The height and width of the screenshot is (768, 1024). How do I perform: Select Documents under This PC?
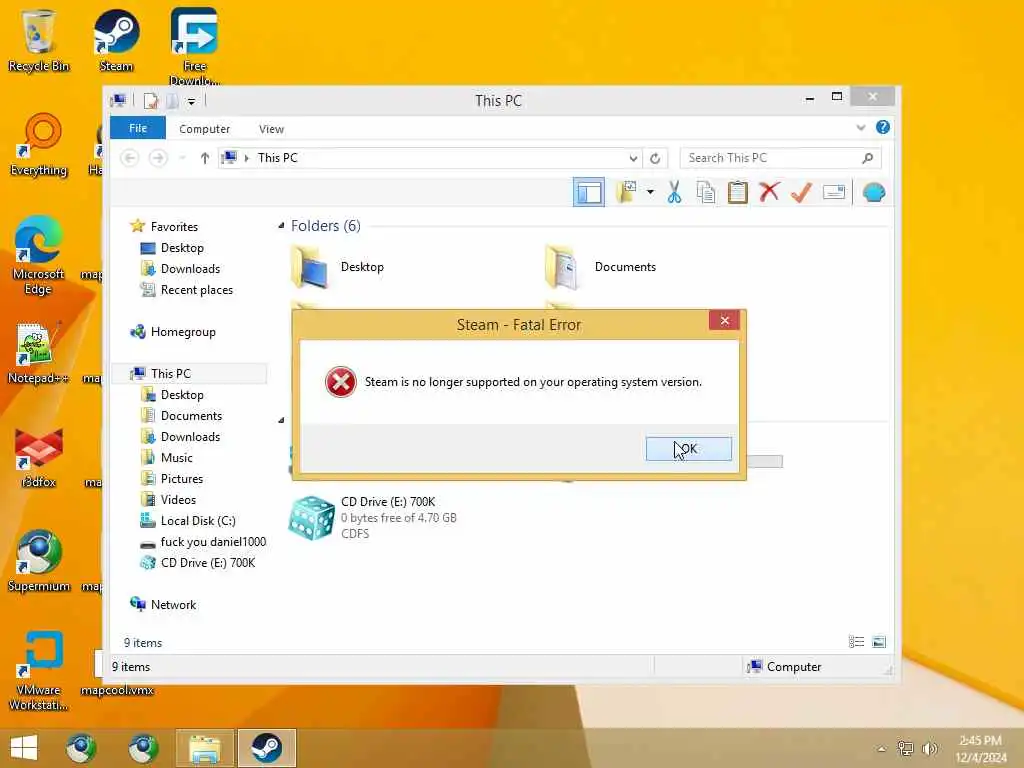(x=191, y=416)
